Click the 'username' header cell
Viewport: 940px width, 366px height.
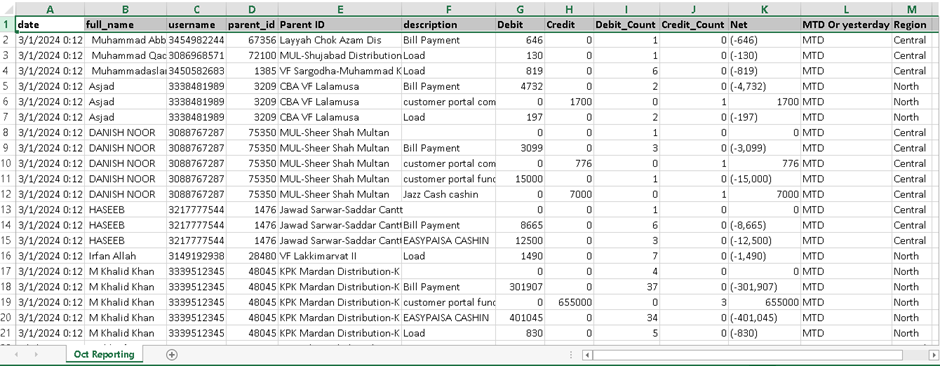click(196, 25)
